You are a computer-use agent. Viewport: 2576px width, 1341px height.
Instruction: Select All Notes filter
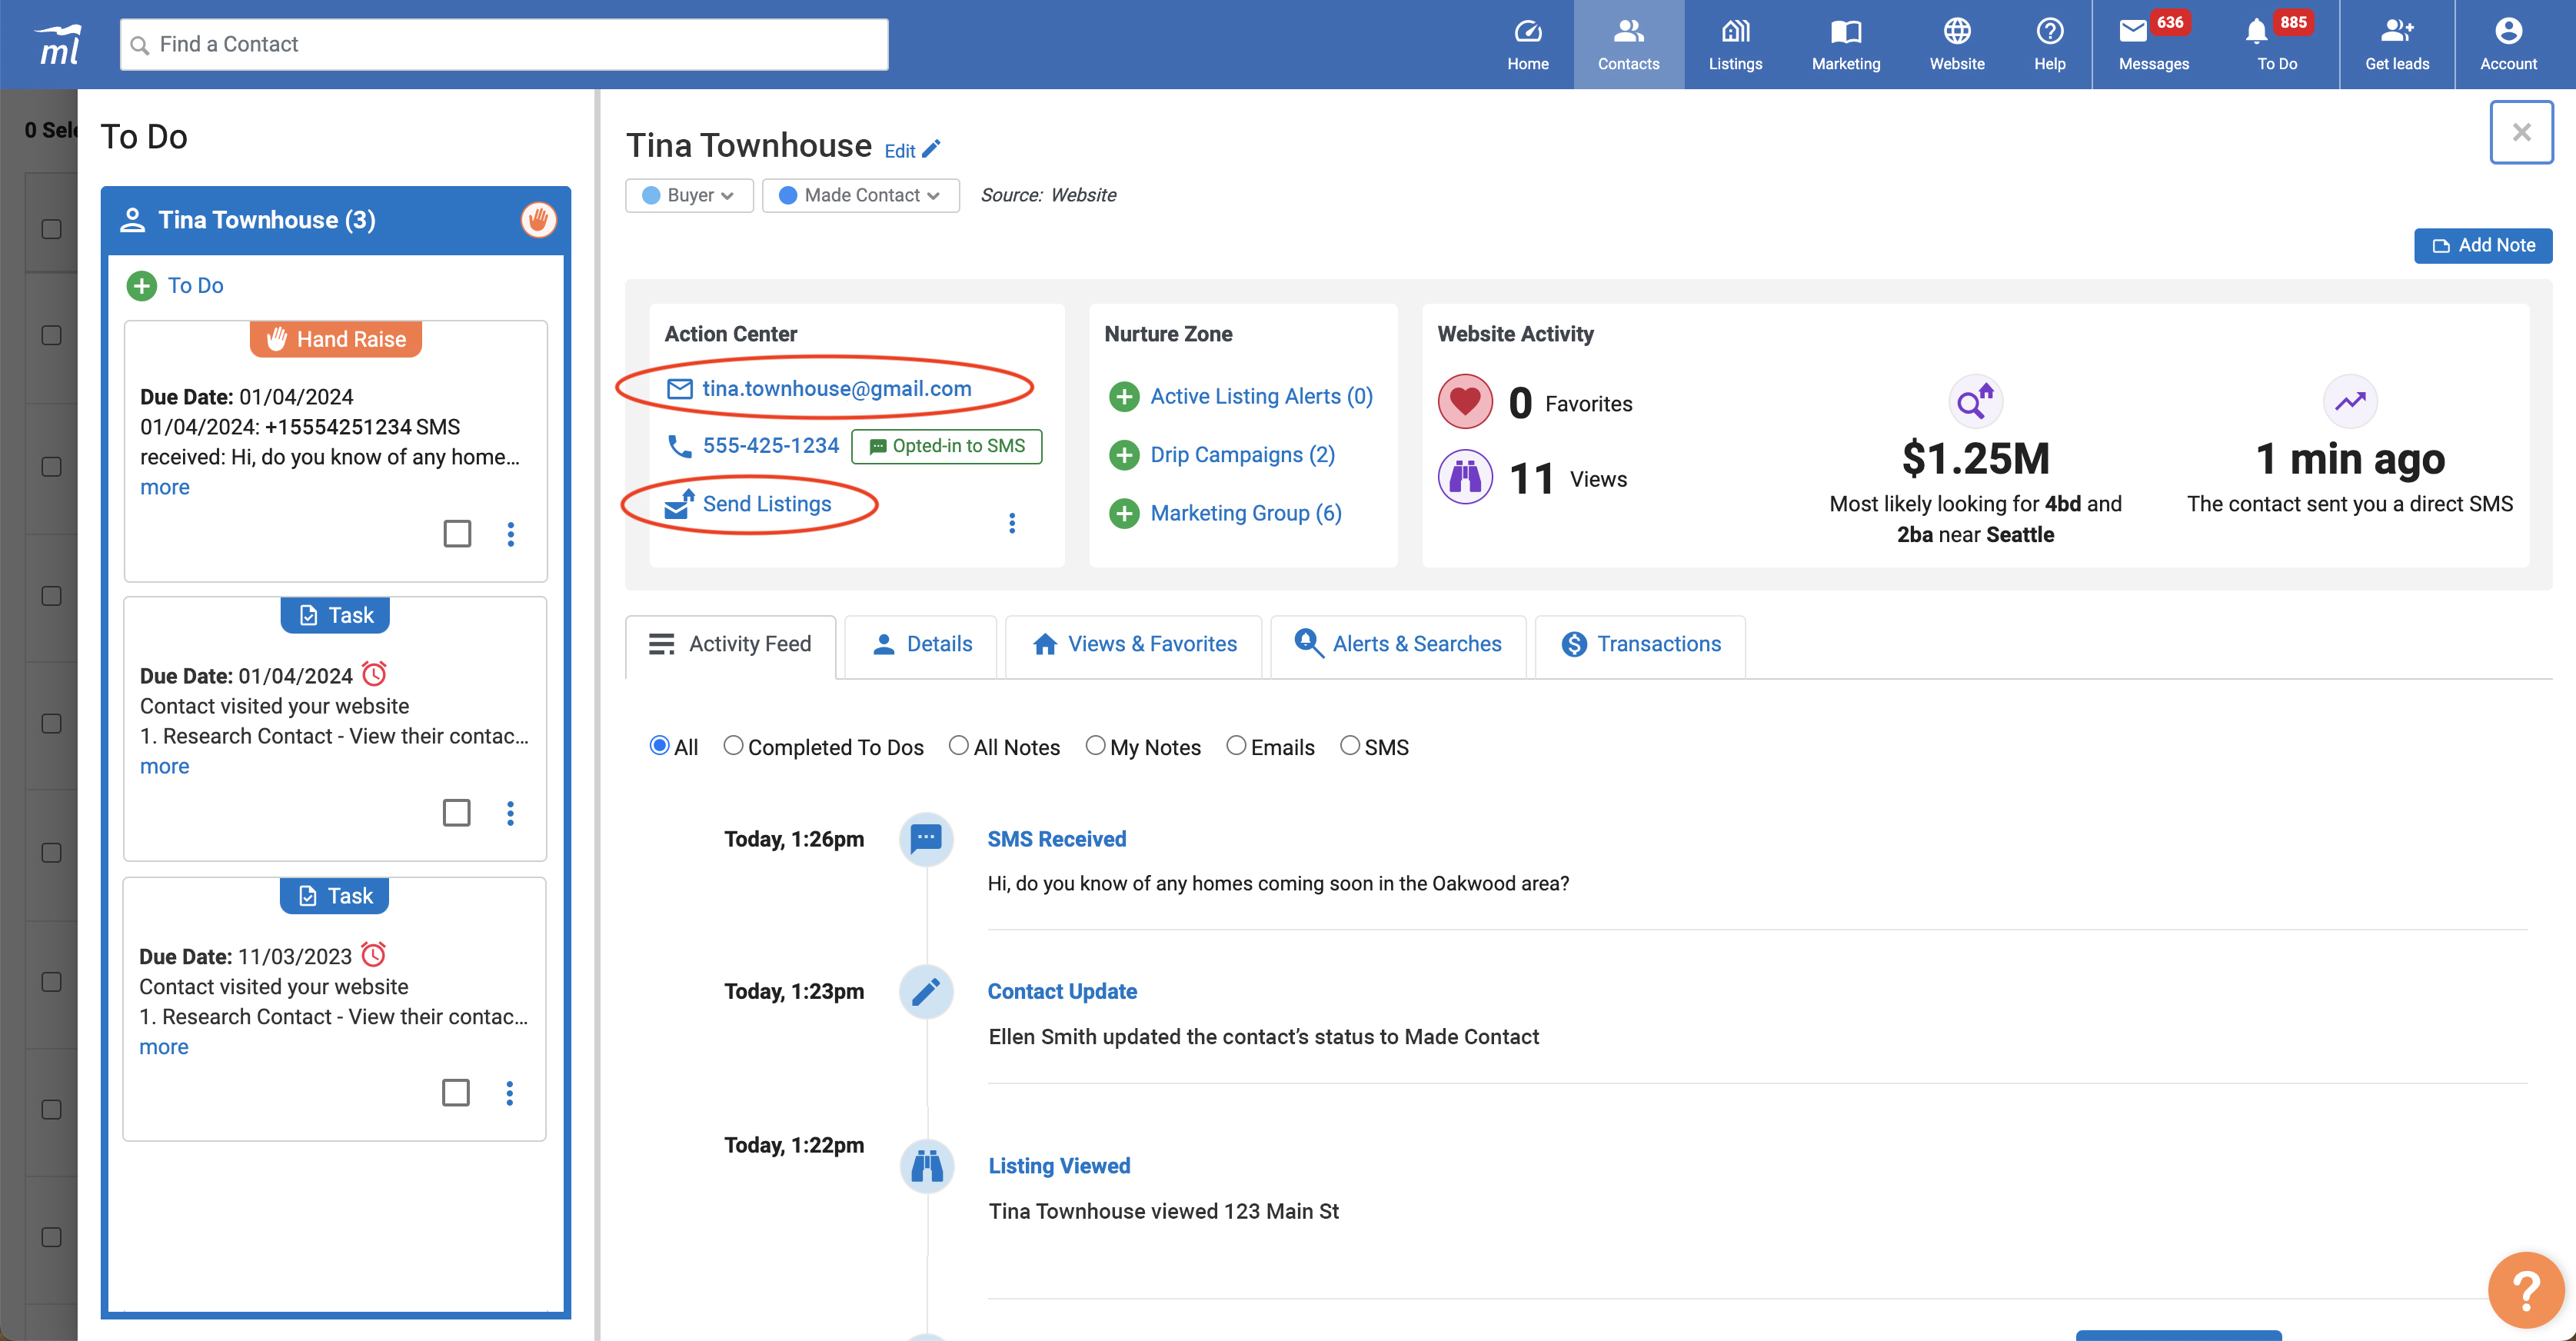click(958, 745)
